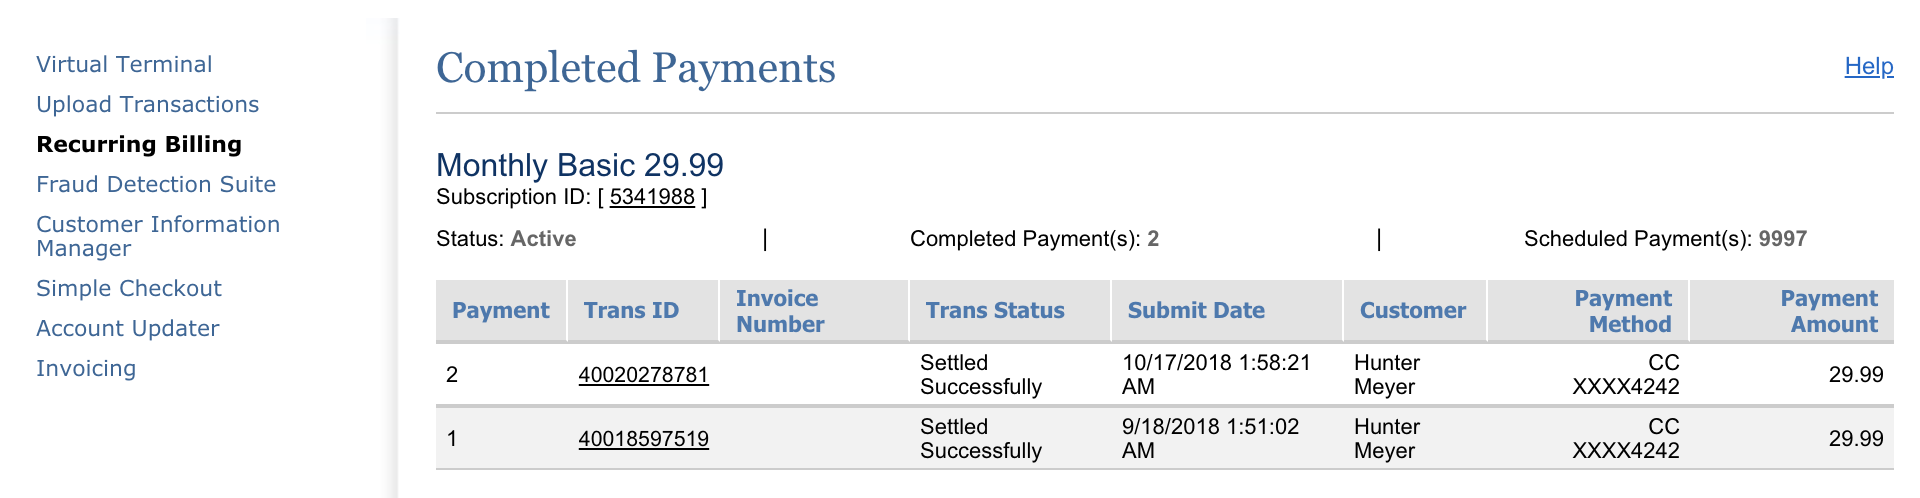Sort by Trans ID column header
The height and width of the screenshot is (498, 1920).
(x=631, y=311)
